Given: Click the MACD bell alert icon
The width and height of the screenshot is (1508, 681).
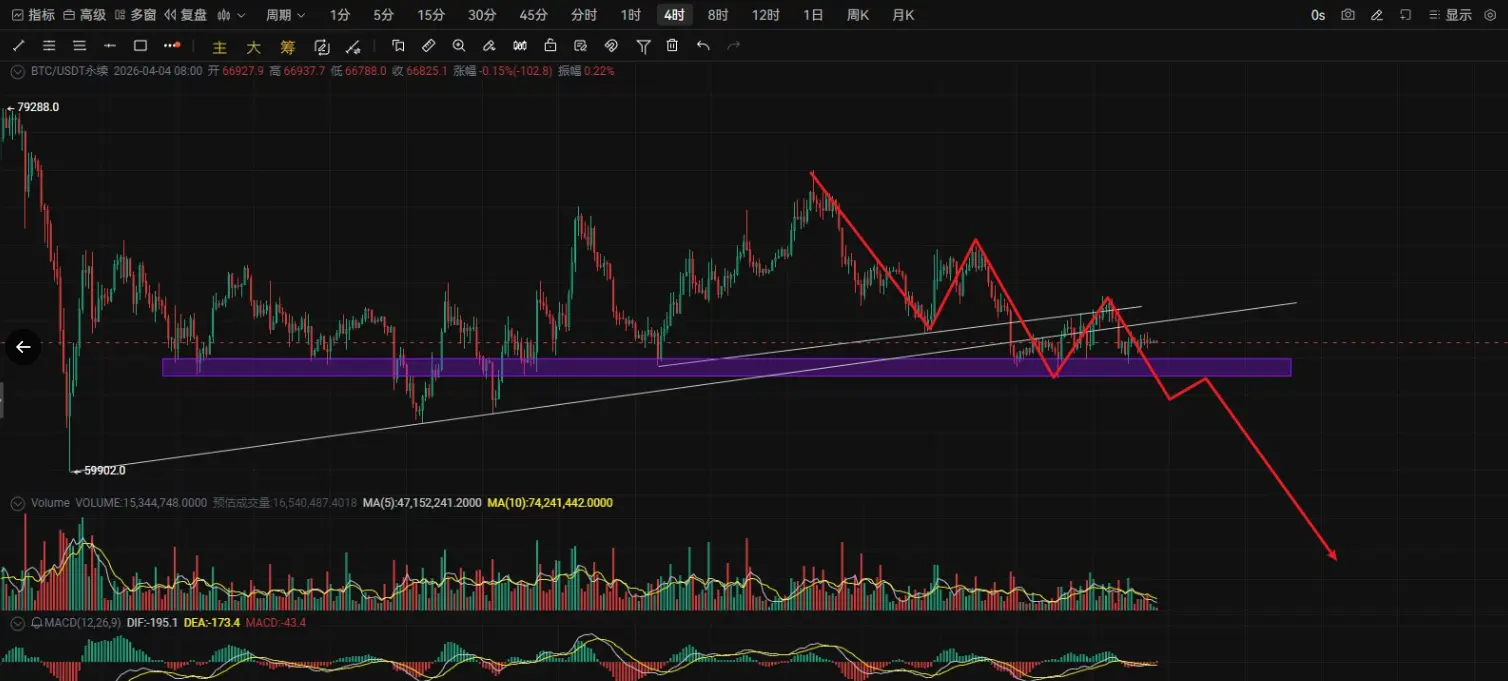Looking at the screenshot, I should tap(37, 622).
